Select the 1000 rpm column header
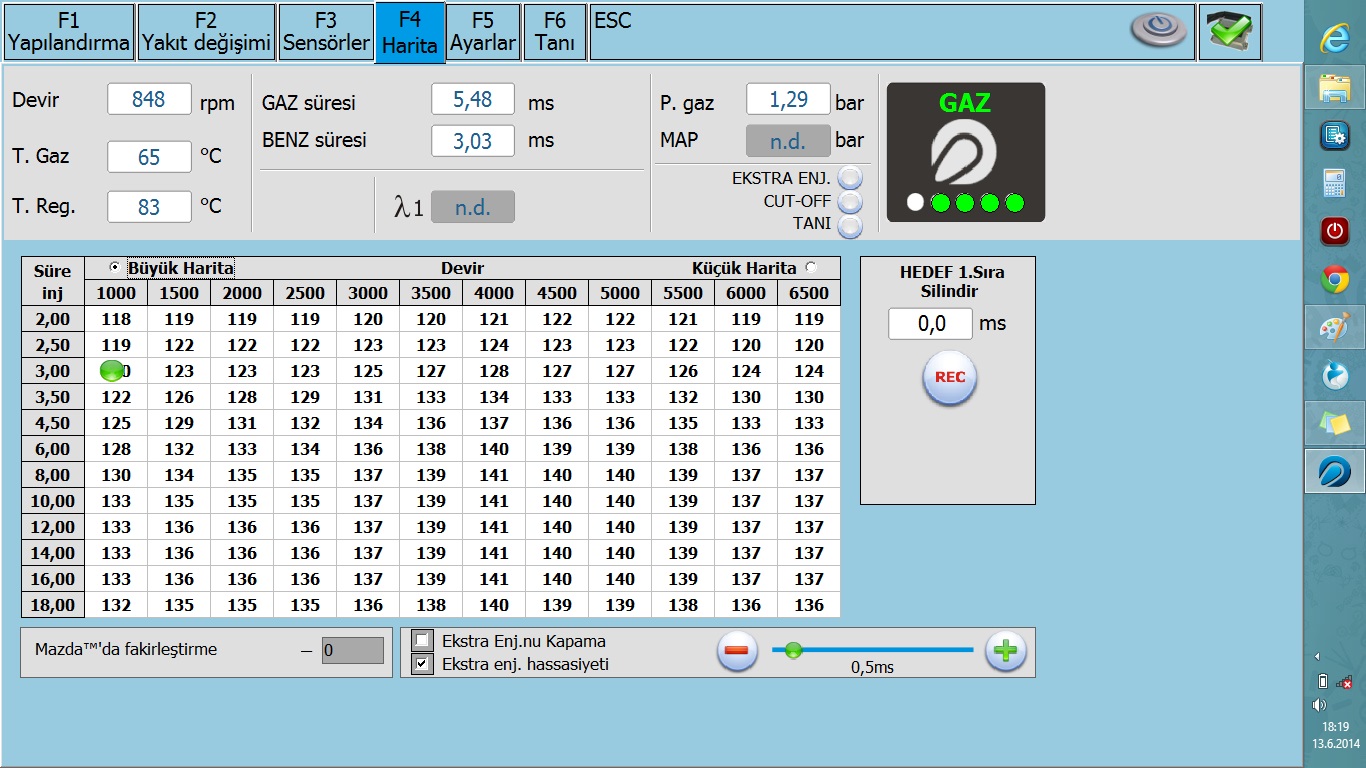Screen dimensions: 1366x768 pos(116,293)
